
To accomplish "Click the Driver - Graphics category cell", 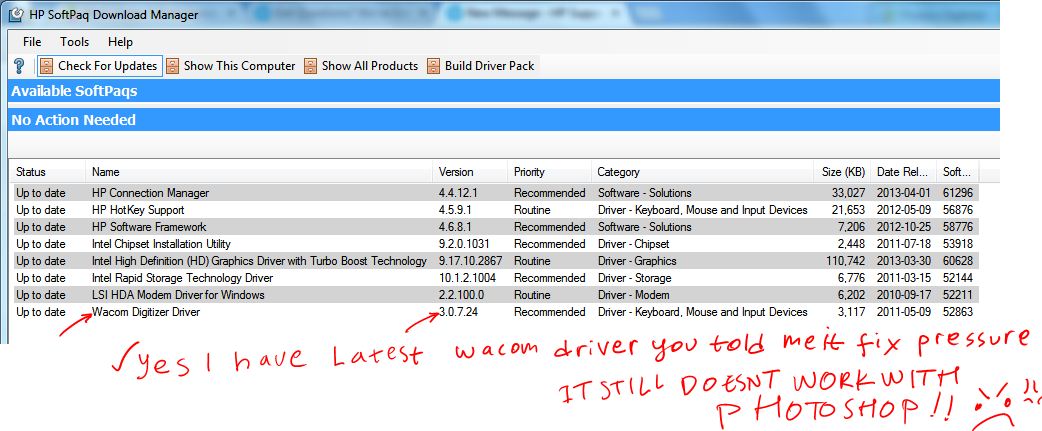I will (637, 261).
